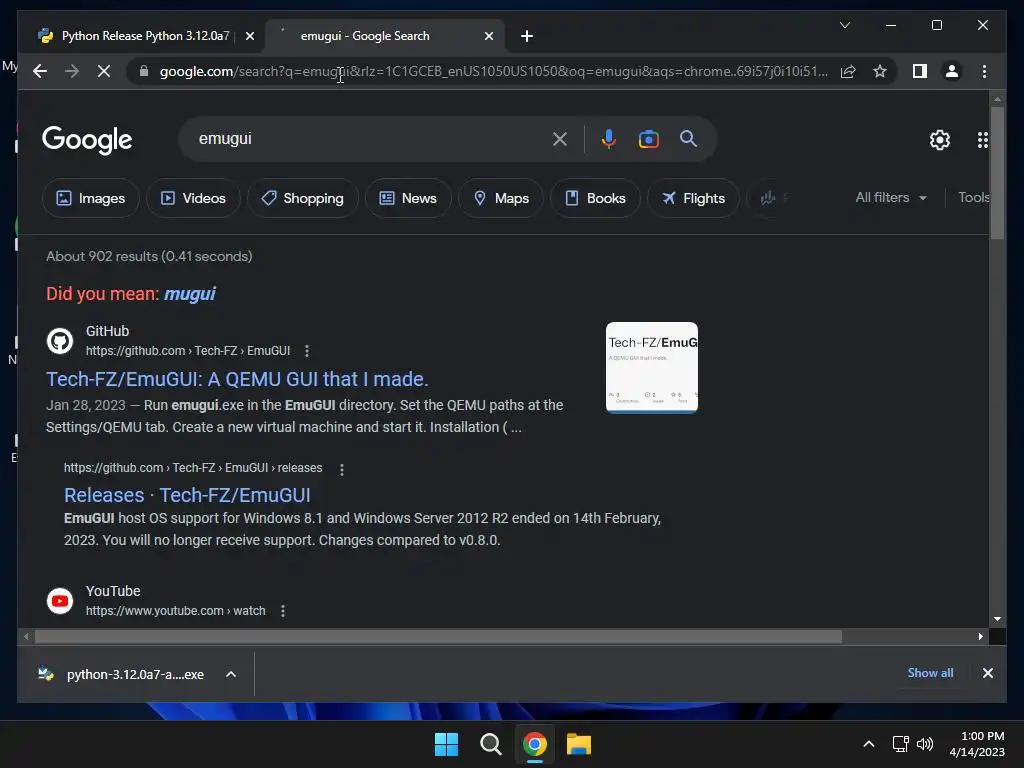Open Chrome three-dot menu
The height and width of the screenshot is (768, 1024).
tap(984, 71)
